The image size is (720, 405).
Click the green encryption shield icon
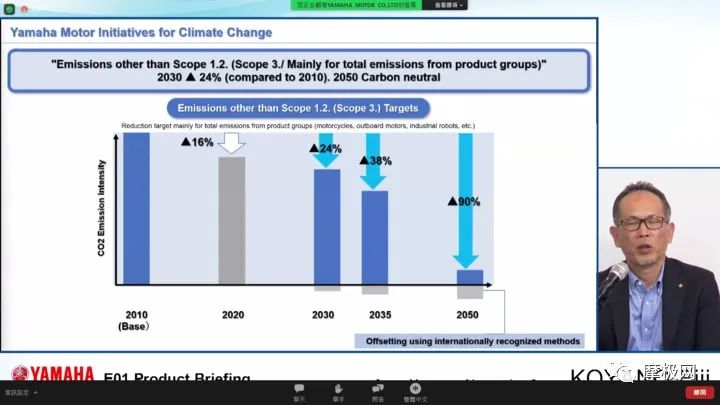point(9,9)
